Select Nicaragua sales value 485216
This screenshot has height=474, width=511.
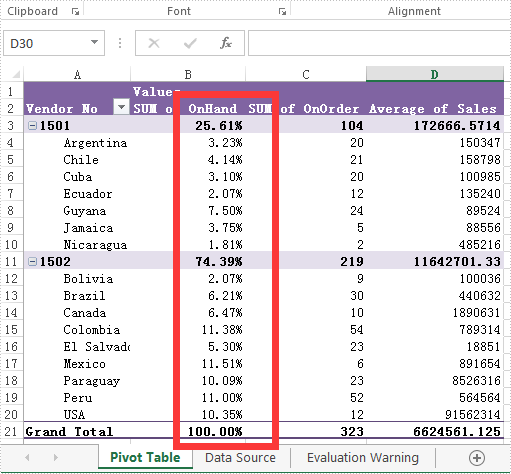tap(435, 245)
